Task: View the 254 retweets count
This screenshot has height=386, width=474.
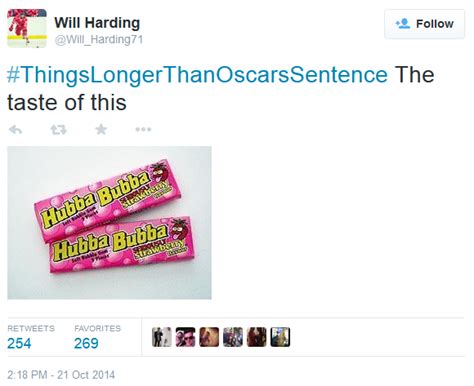Action: [19, 343]
